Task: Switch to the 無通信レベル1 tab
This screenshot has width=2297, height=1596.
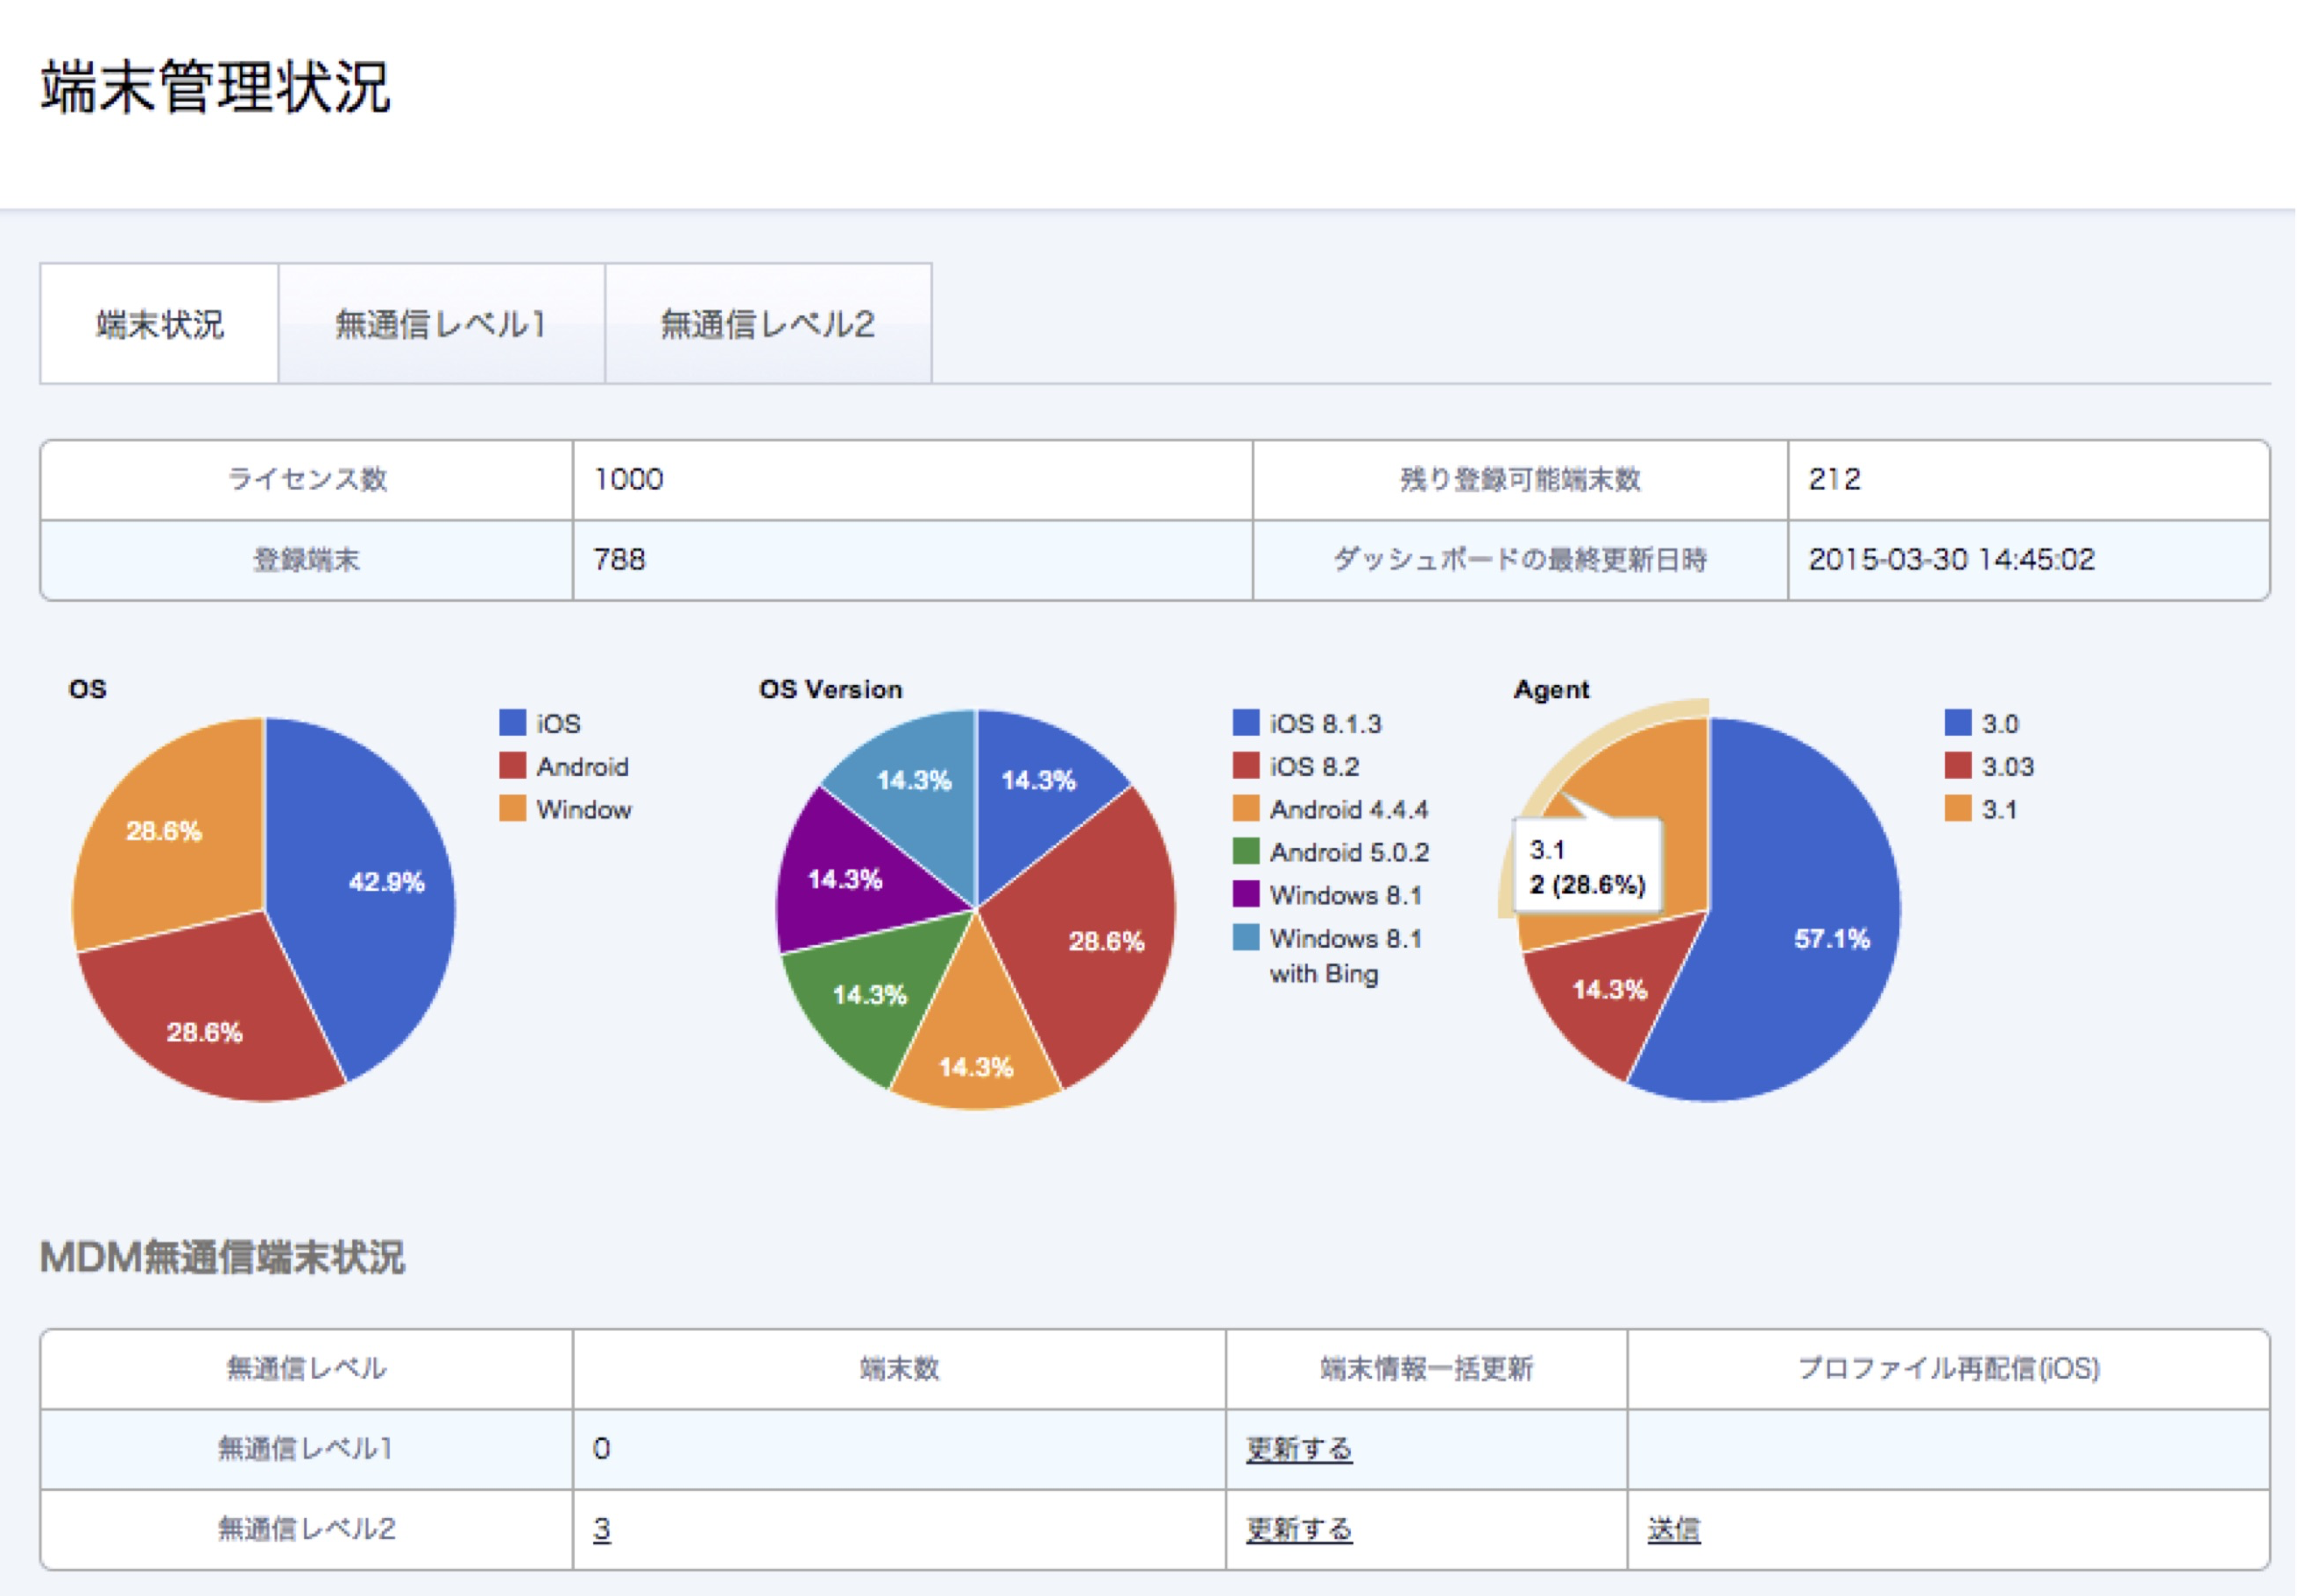Action: tap(441, 323)
